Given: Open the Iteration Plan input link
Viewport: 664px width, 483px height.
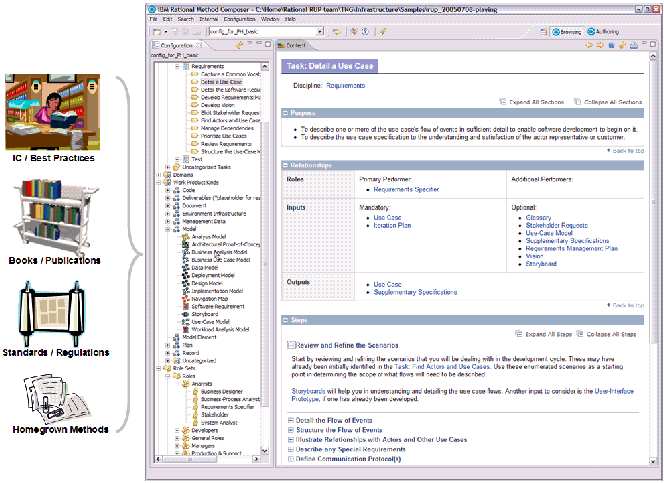Looking at the screenshot, I should click(x=392, y=225).
